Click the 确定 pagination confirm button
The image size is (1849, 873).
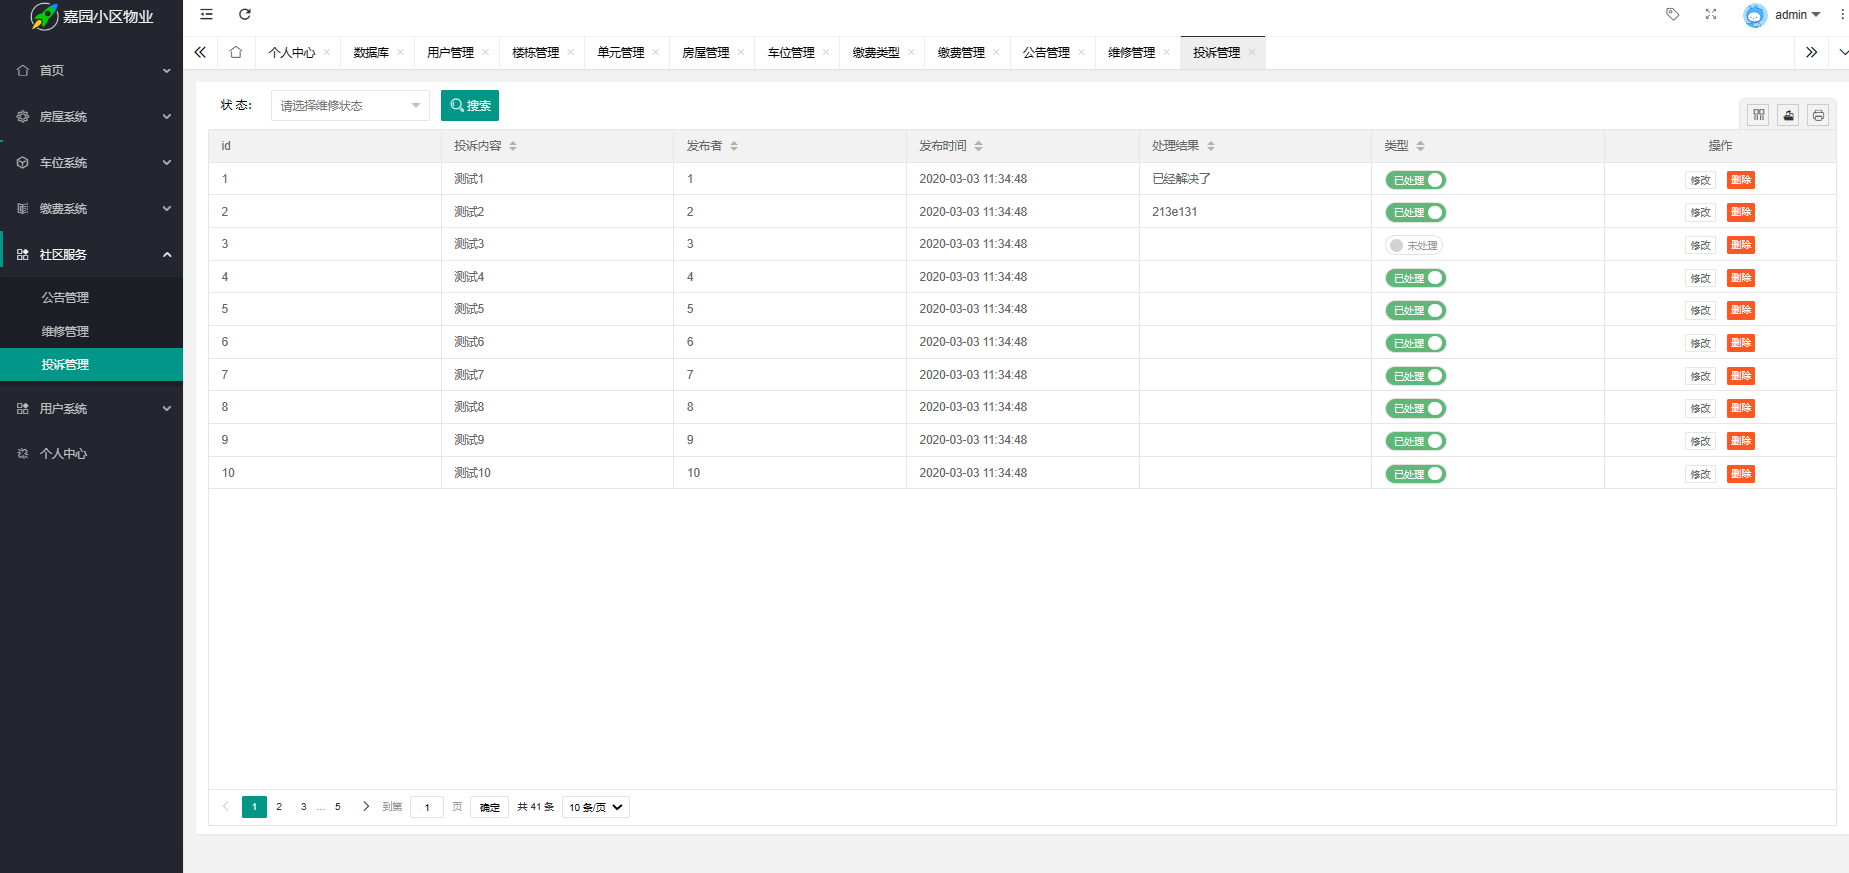pyautogui.click(x=489, y=807)
